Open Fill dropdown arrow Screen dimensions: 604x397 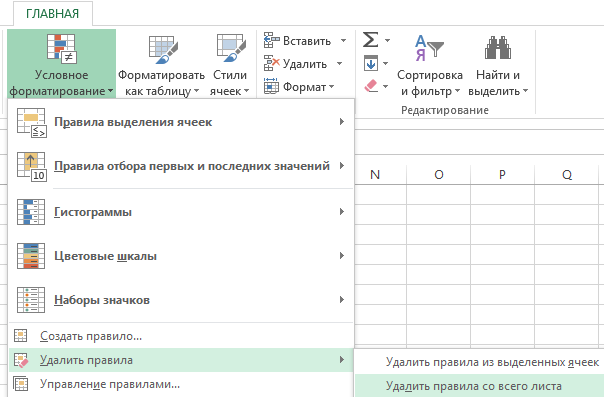click(x=385, y=64)
